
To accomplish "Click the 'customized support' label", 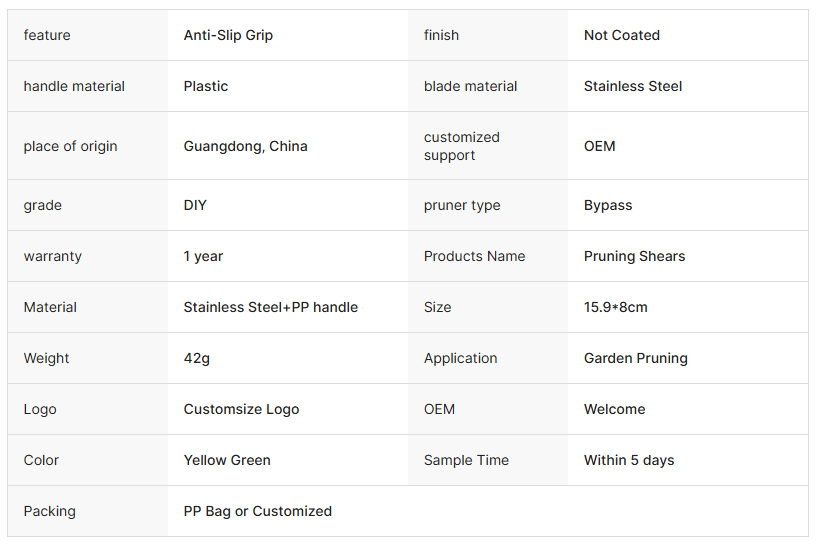I will pyautogui.click(x=461, y=146).
